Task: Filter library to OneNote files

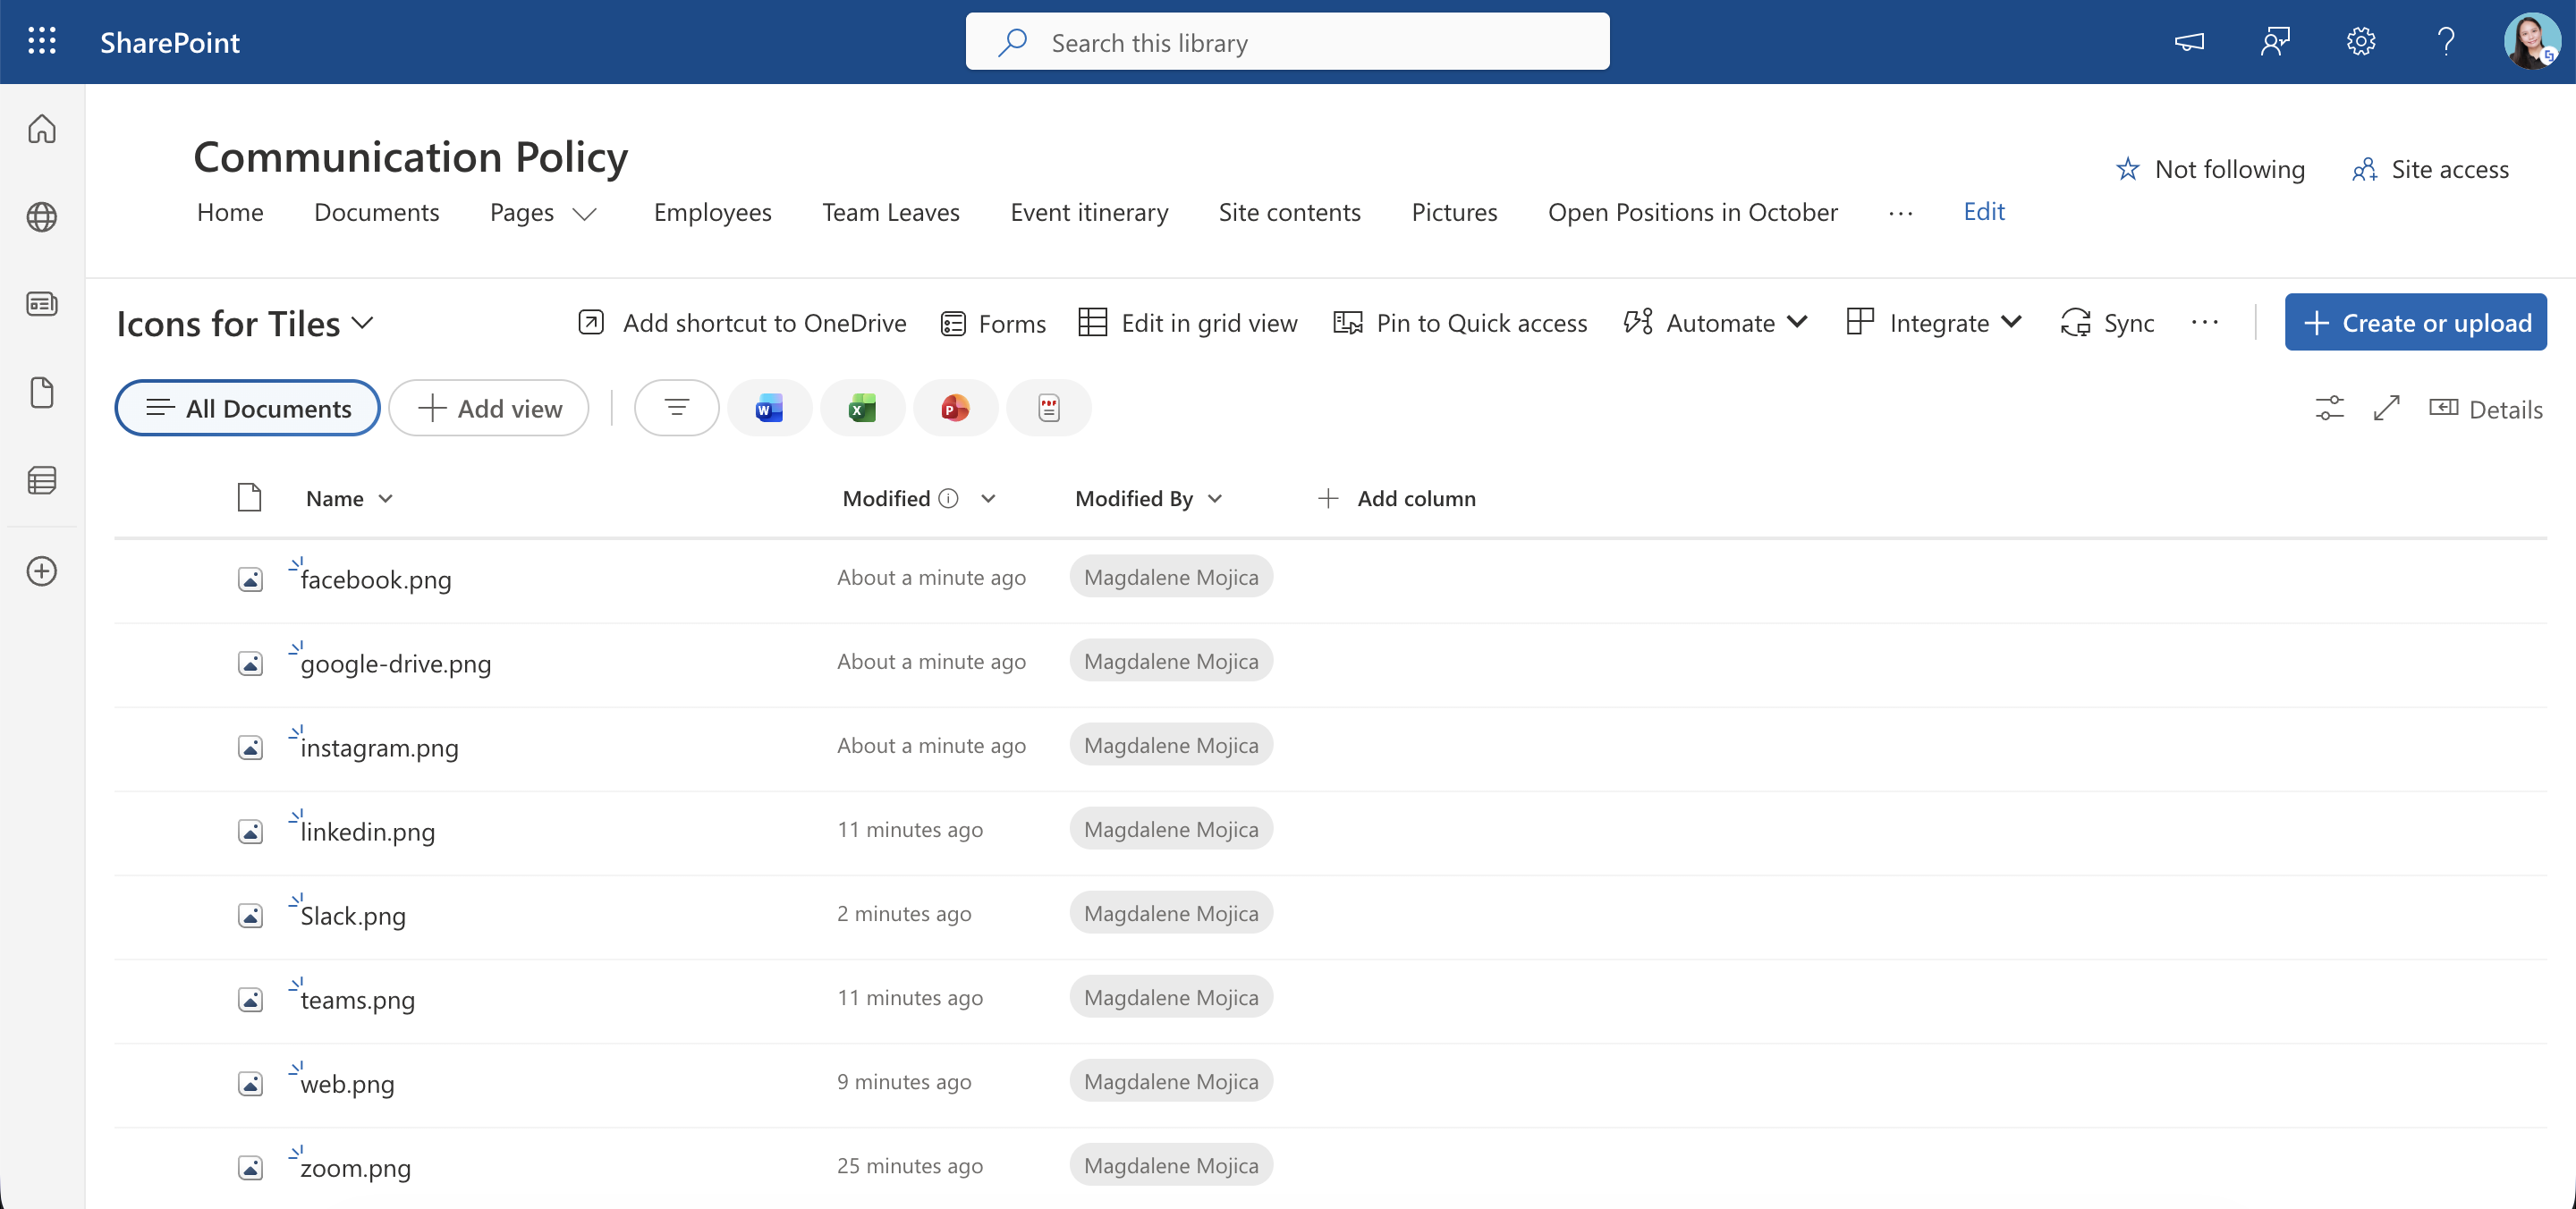Action: [x=1048, y=408]
